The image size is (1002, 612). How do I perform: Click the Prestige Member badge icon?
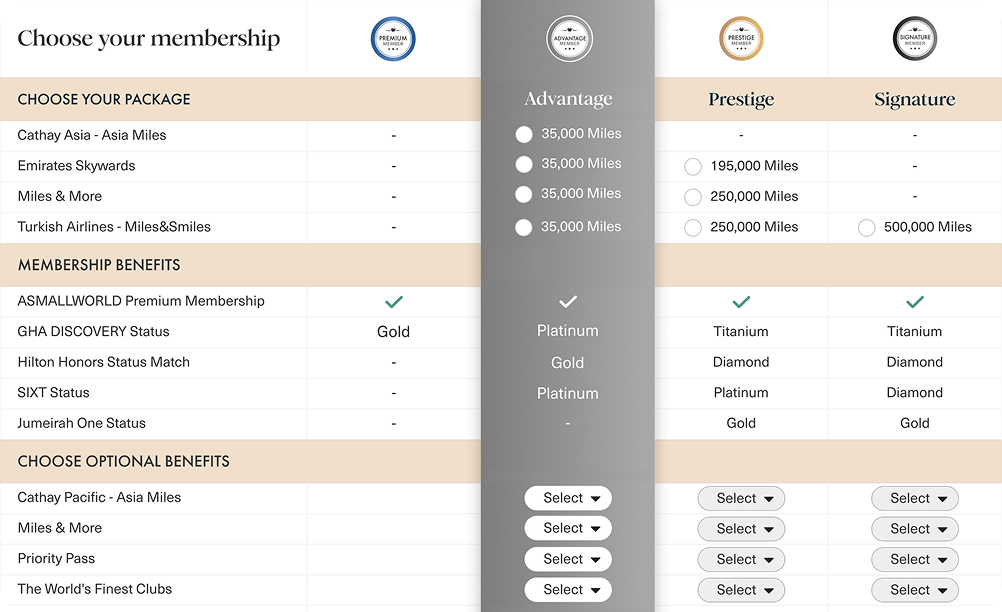click(x=741, y=38)
